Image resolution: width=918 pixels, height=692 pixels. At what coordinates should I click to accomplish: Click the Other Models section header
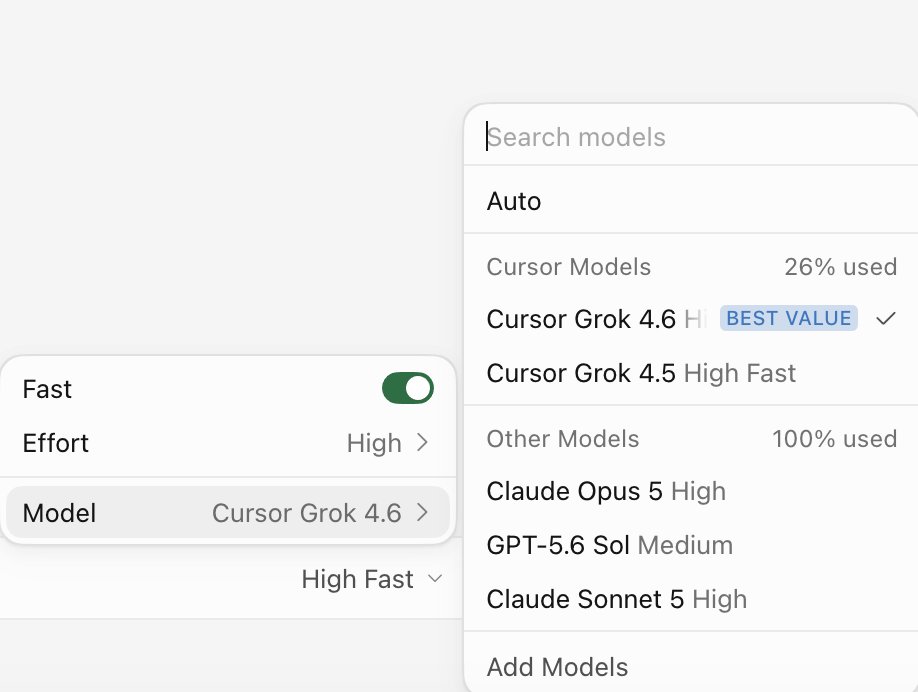click(x=563, y=439)
